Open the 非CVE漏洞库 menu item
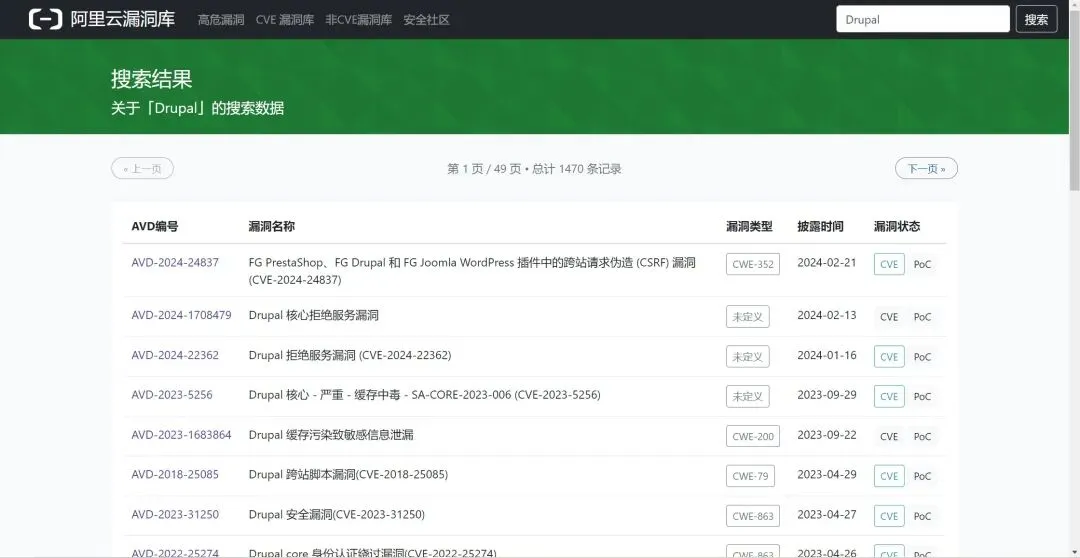The image size is (1080, 558). (x=358, y=20)
